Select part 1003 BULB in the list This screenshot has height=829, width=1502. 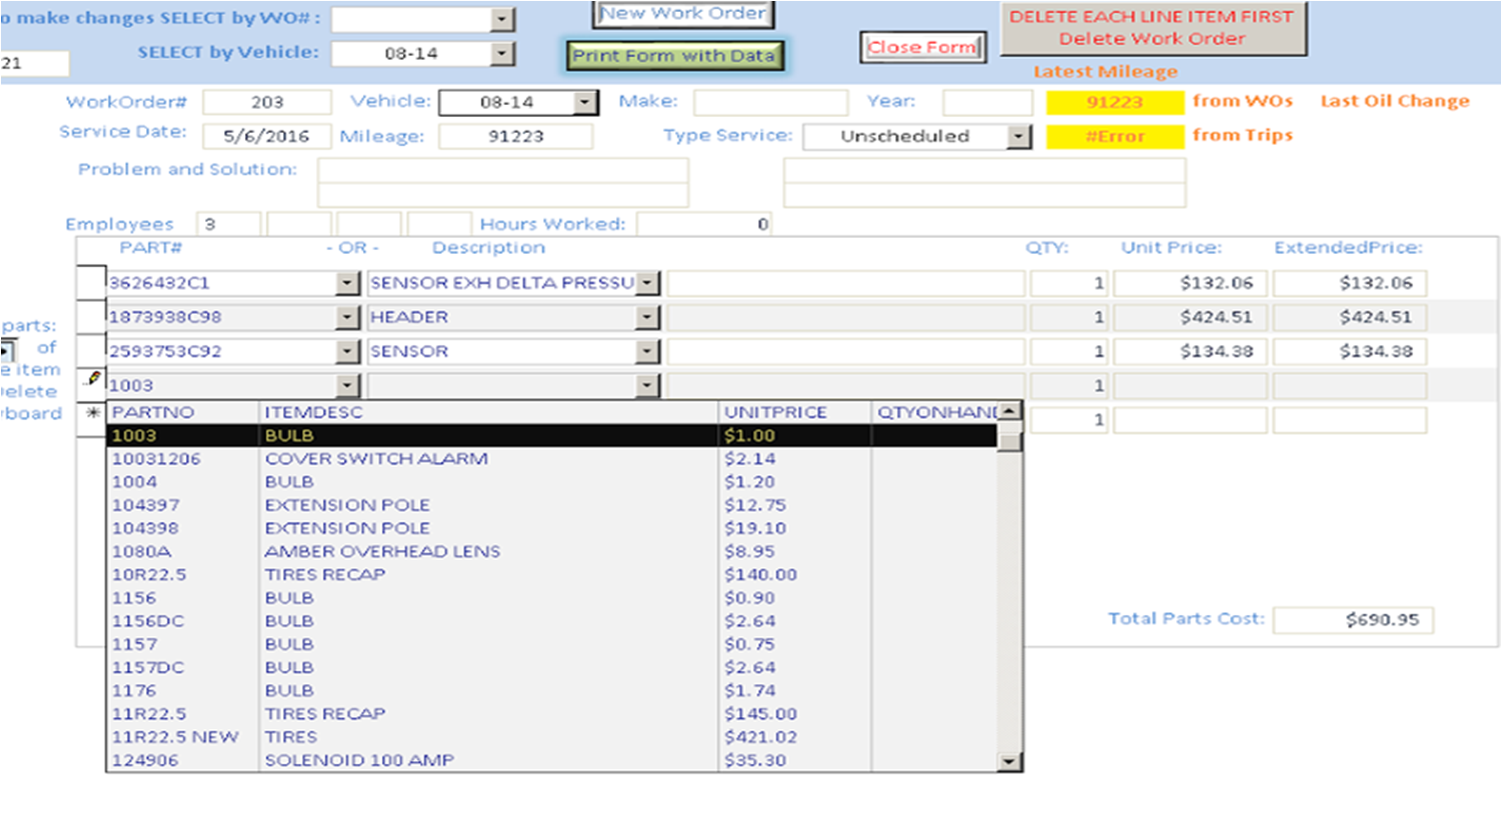tap(552, 435)
